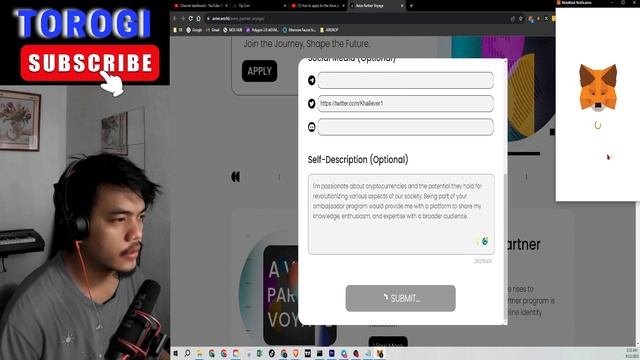Screen dimensions: 640x360
Task: Switch to the Tip Coin tab
Action: tap(258, 6)
